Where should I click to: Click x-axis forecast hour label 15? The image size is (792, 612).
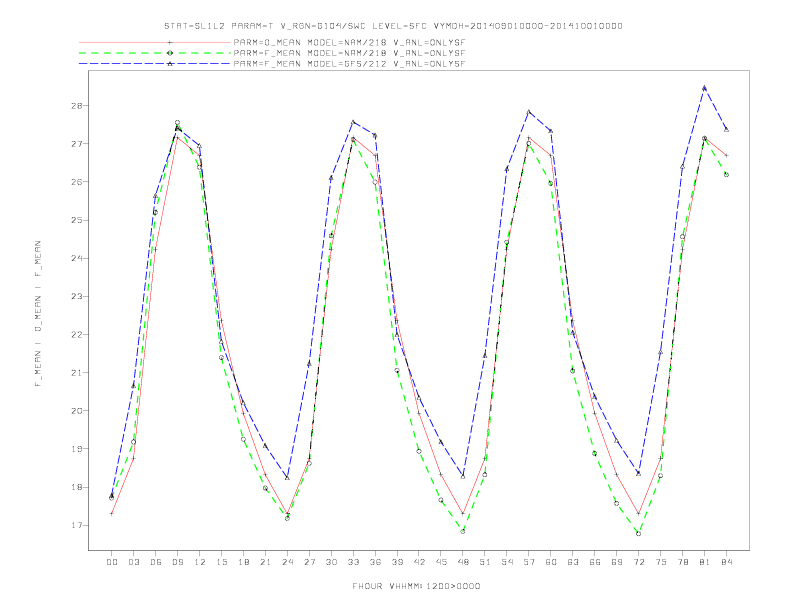tap(222, 562)
